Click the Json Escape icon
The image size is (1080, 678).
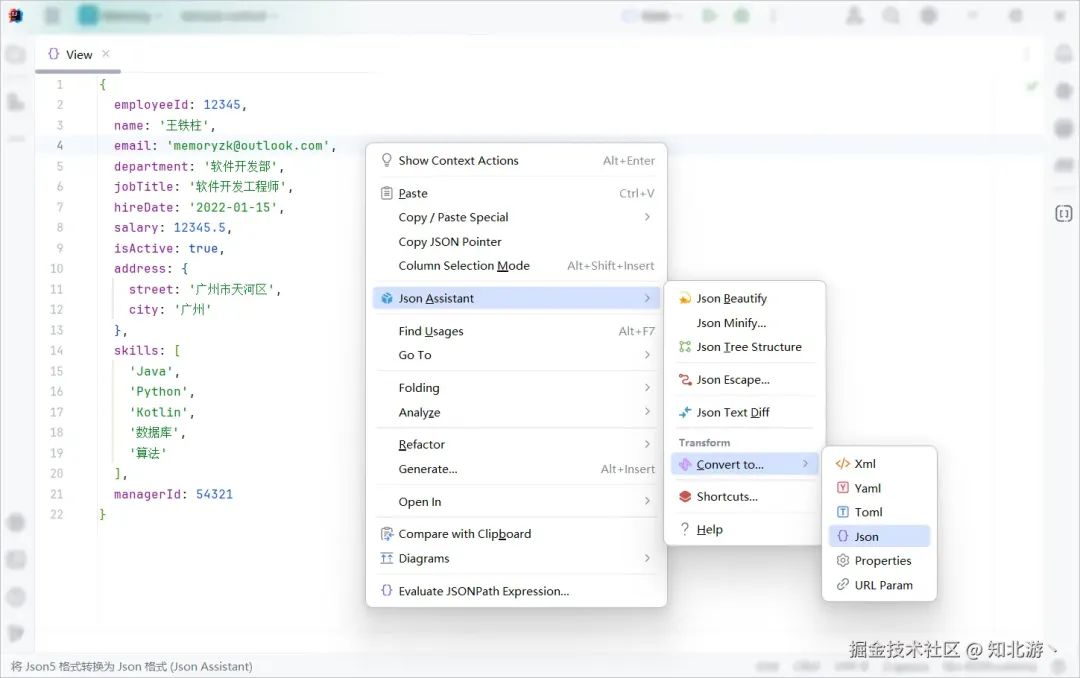click(685, 380)
